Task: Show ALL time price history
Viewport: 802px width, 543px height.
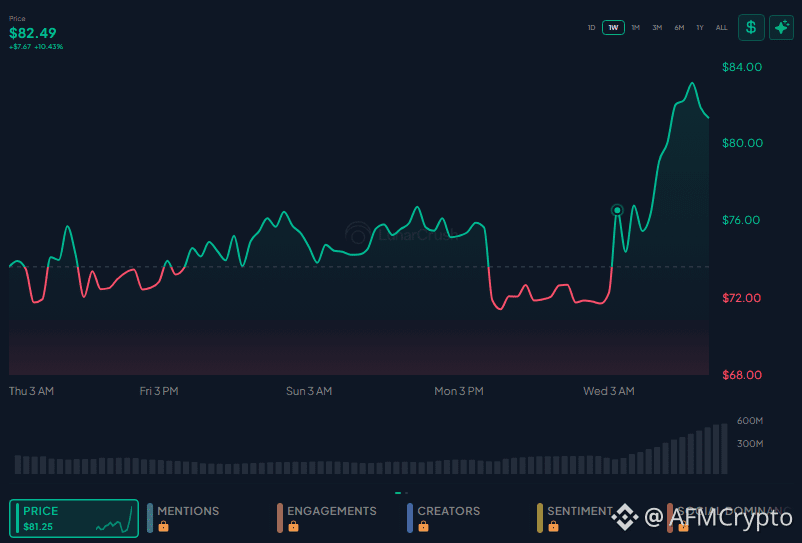Action: [721, 28]
